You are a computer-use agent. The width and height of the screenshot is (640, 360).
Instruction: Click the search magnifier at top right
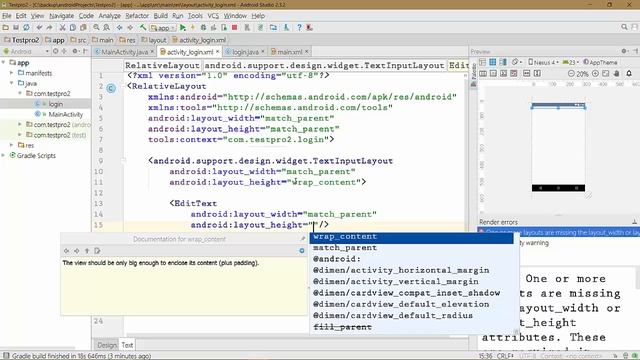[624, 27]
